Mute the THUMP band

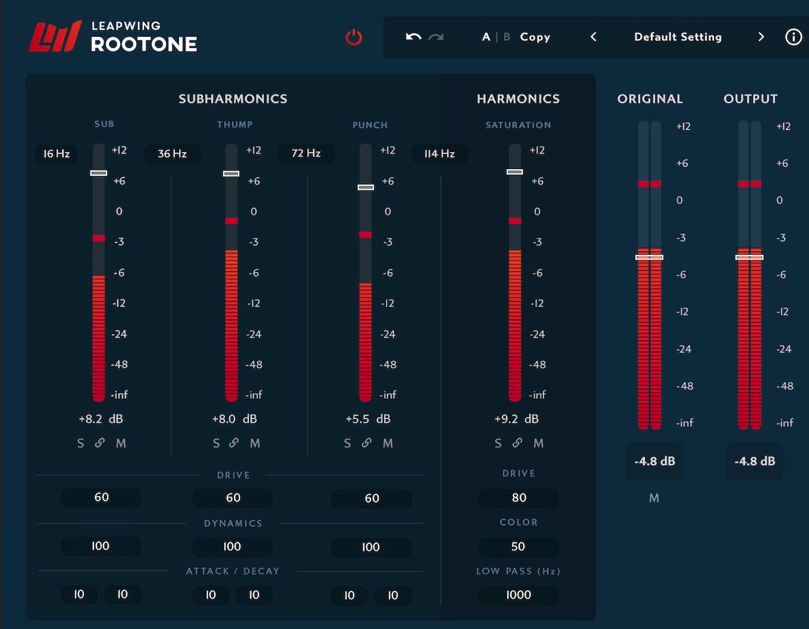coord(254,443)
